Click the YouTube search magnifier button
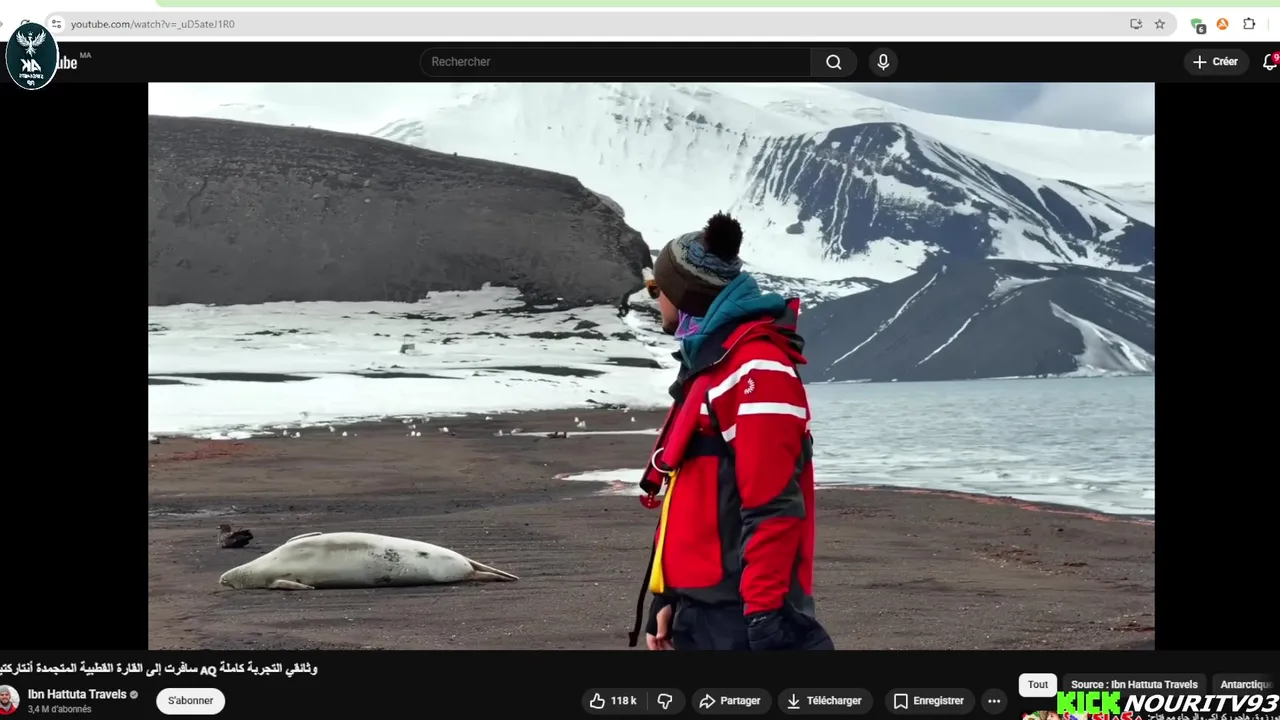This screenshot has height=720, width=1280. [833, 62]
